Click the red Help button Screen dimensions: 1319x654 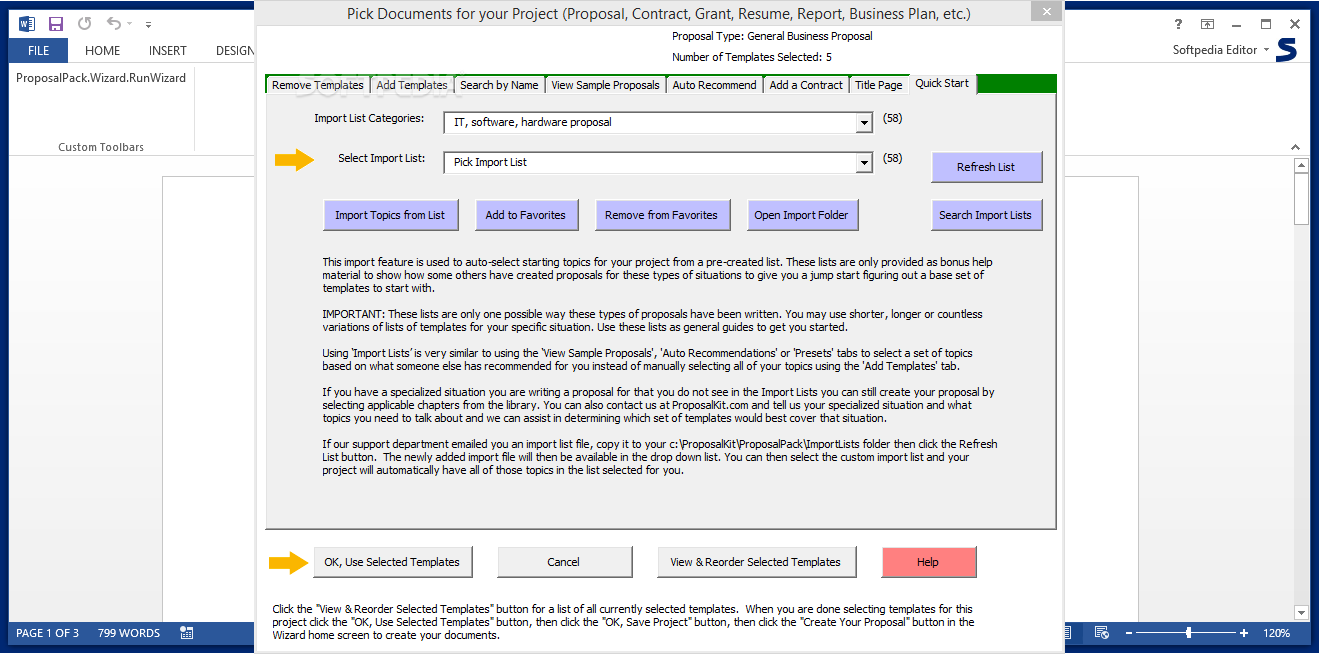click(928, 562)
